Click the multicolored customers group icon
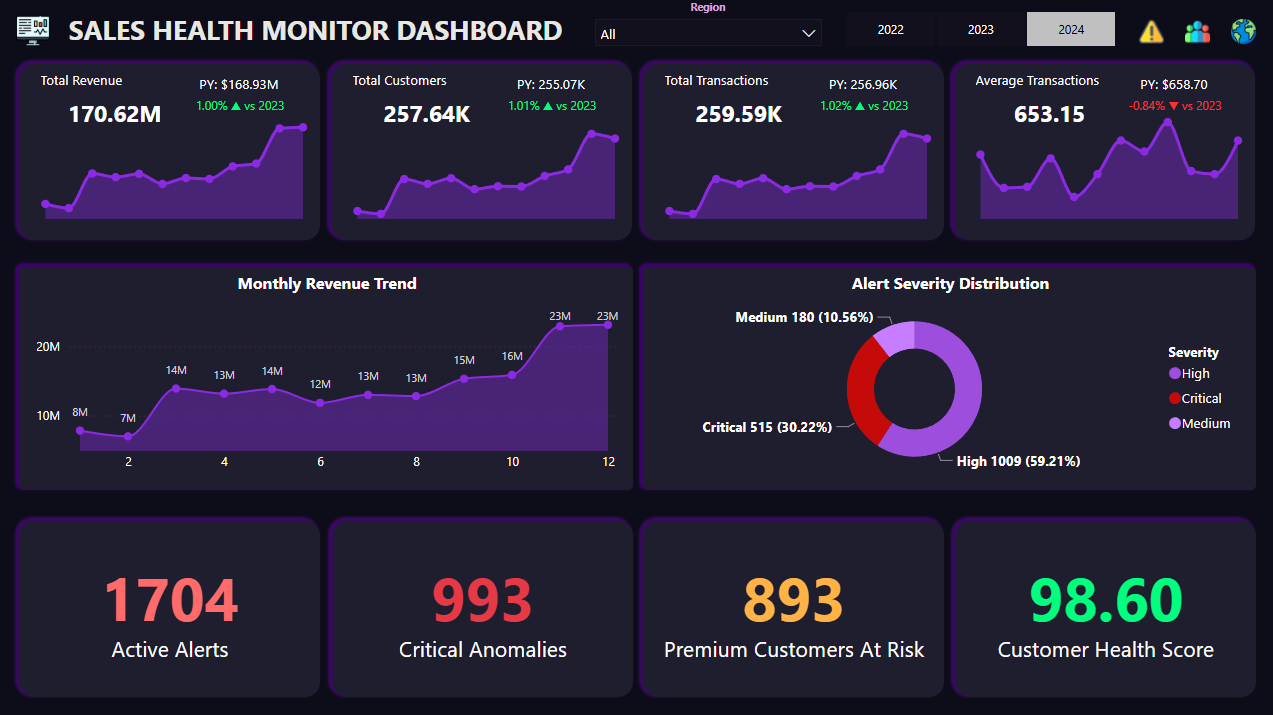Image resolution: width=1273 pixels, height=715 pixels. (x=1197, y=30)
